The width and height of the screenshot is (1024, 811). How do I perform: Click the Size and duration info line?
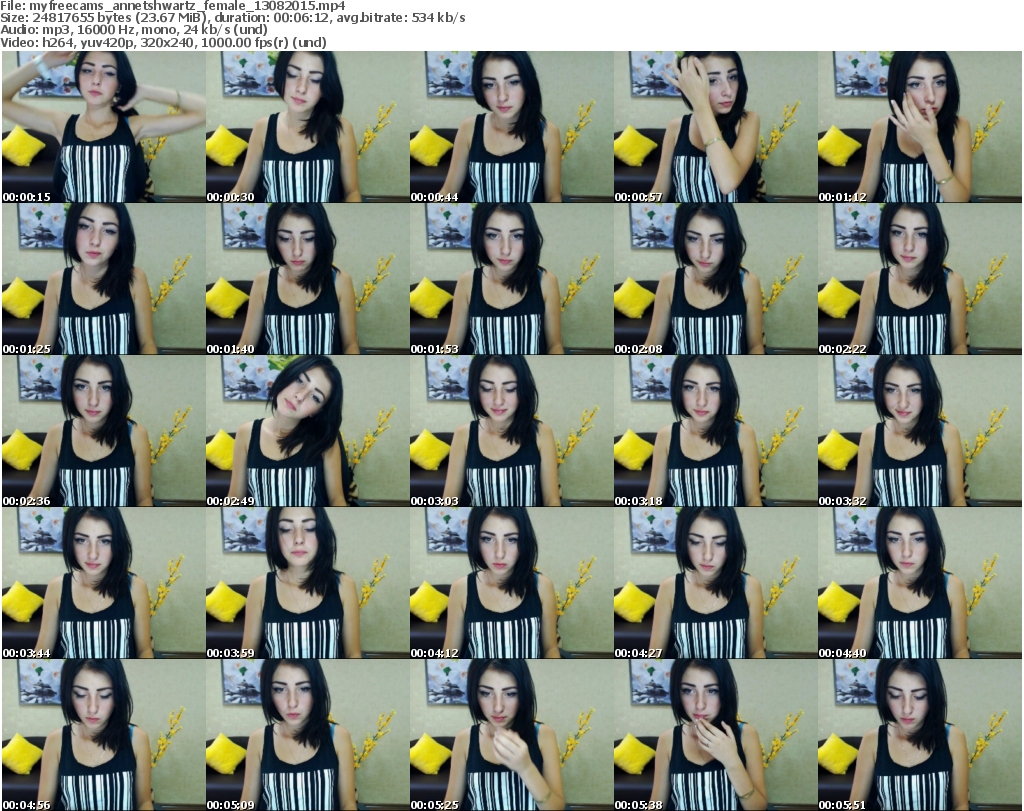click(233, 18)
